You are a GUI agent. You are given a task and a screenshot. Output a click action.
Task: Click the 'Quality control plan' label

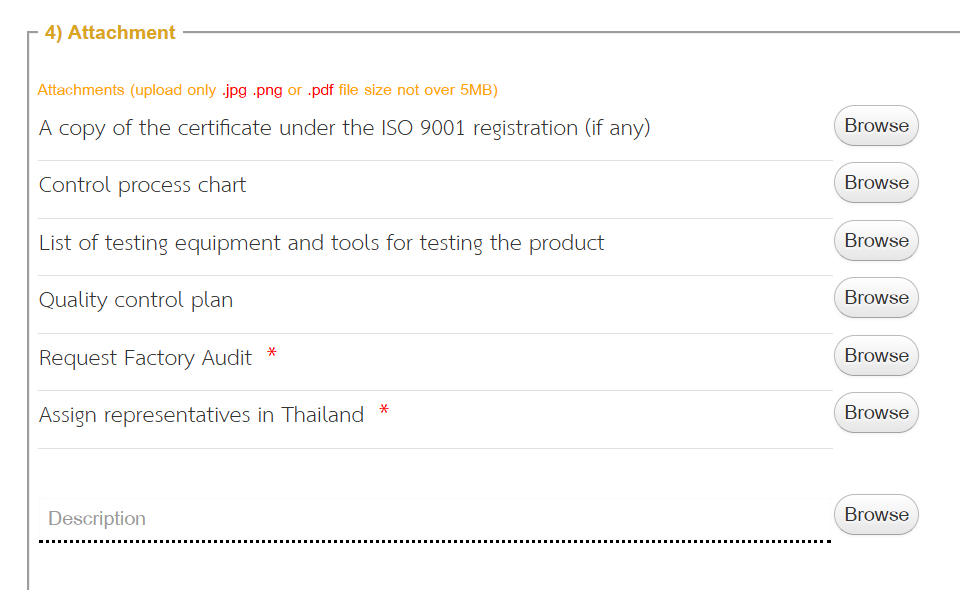[x=136, y=300]
